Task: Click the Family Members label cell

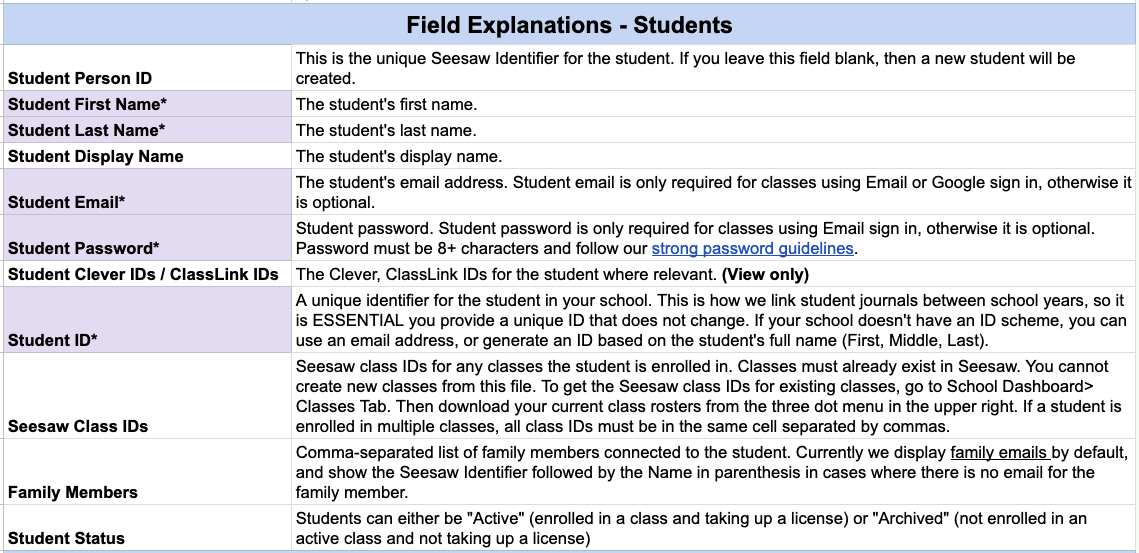Action: coord(147,472)
